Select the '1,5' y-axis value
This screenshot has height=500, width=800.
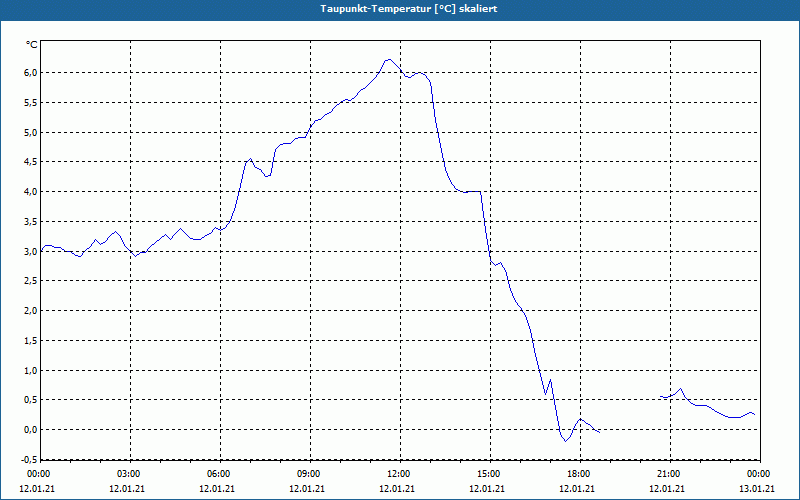click(31, 340)
